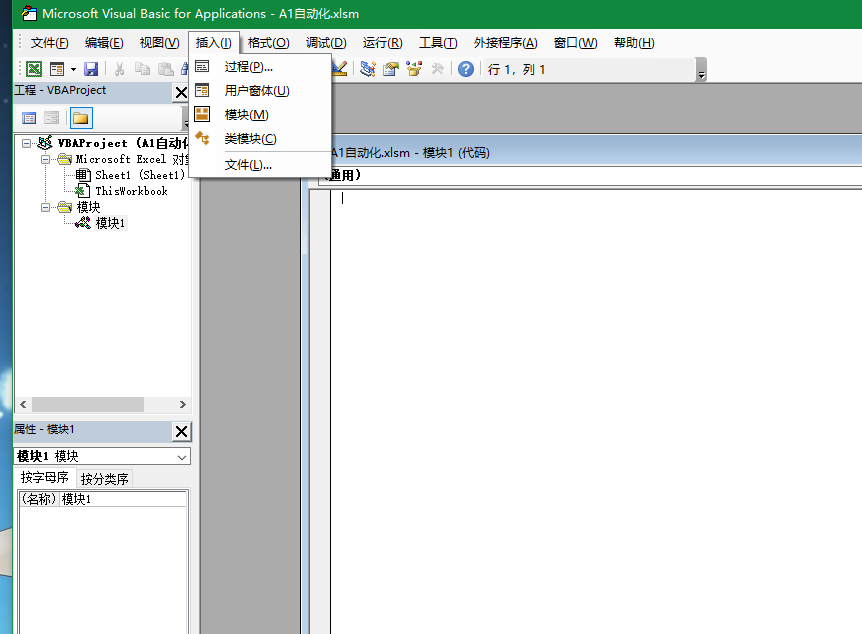862x634 pixels.
Task: Click the project panel horizontal scrollbar thumb
Action: click(x=88, y=405)
